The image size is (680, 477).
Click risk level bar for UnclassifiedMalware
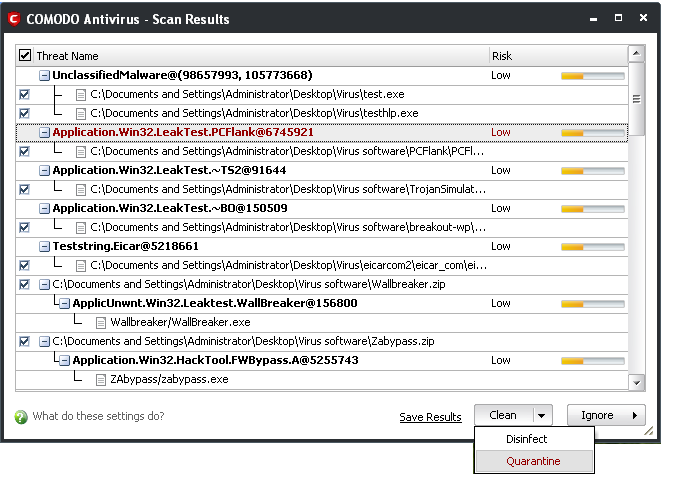click(x=592, y=76)
